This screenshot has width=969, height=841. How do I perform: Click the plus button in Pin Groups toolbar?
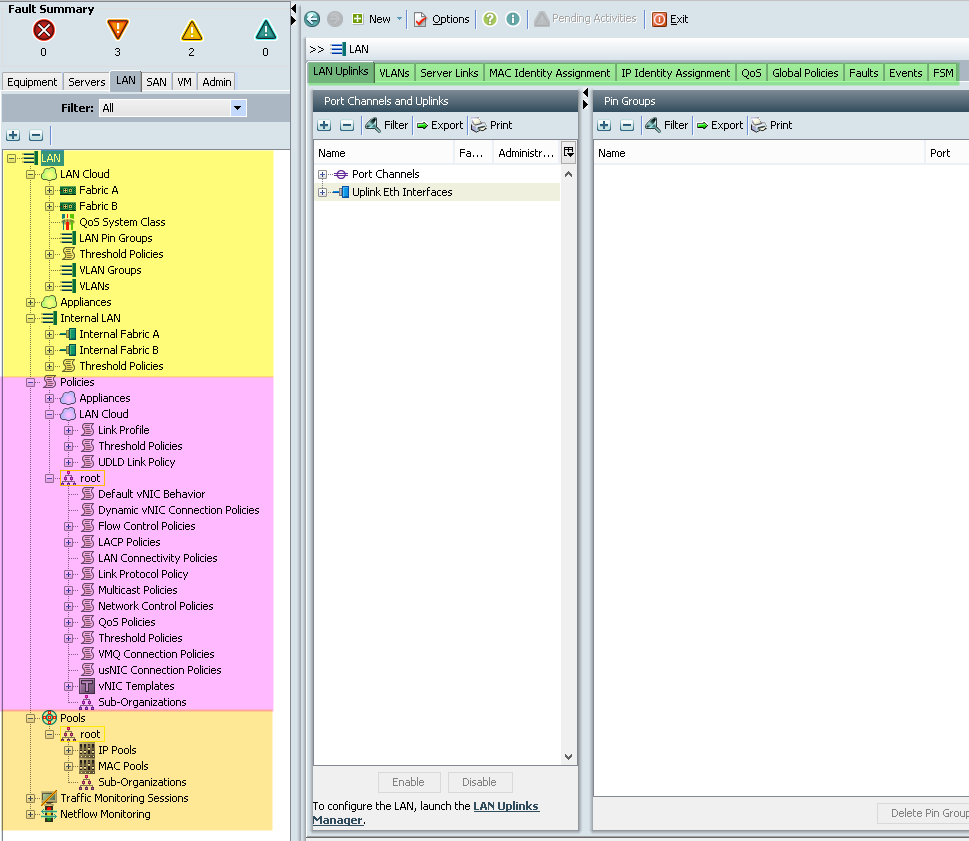(604, 125)
